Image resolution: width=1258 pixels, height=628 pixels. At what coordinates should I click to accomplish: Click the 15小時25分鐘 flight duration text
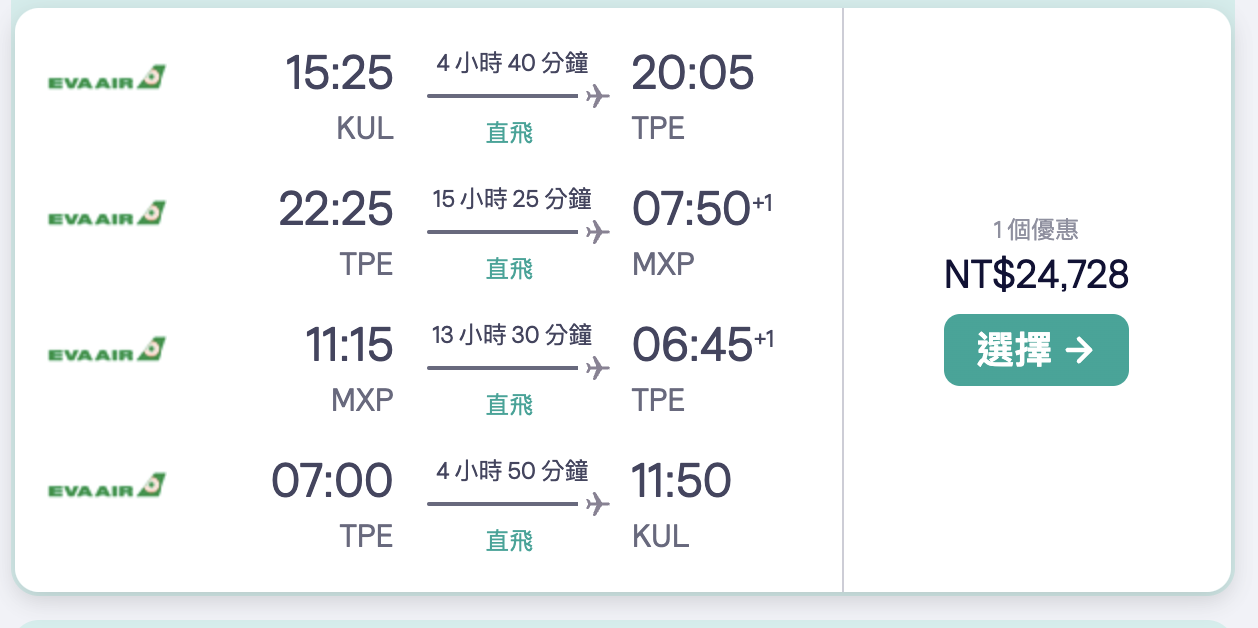coord(512,199)
